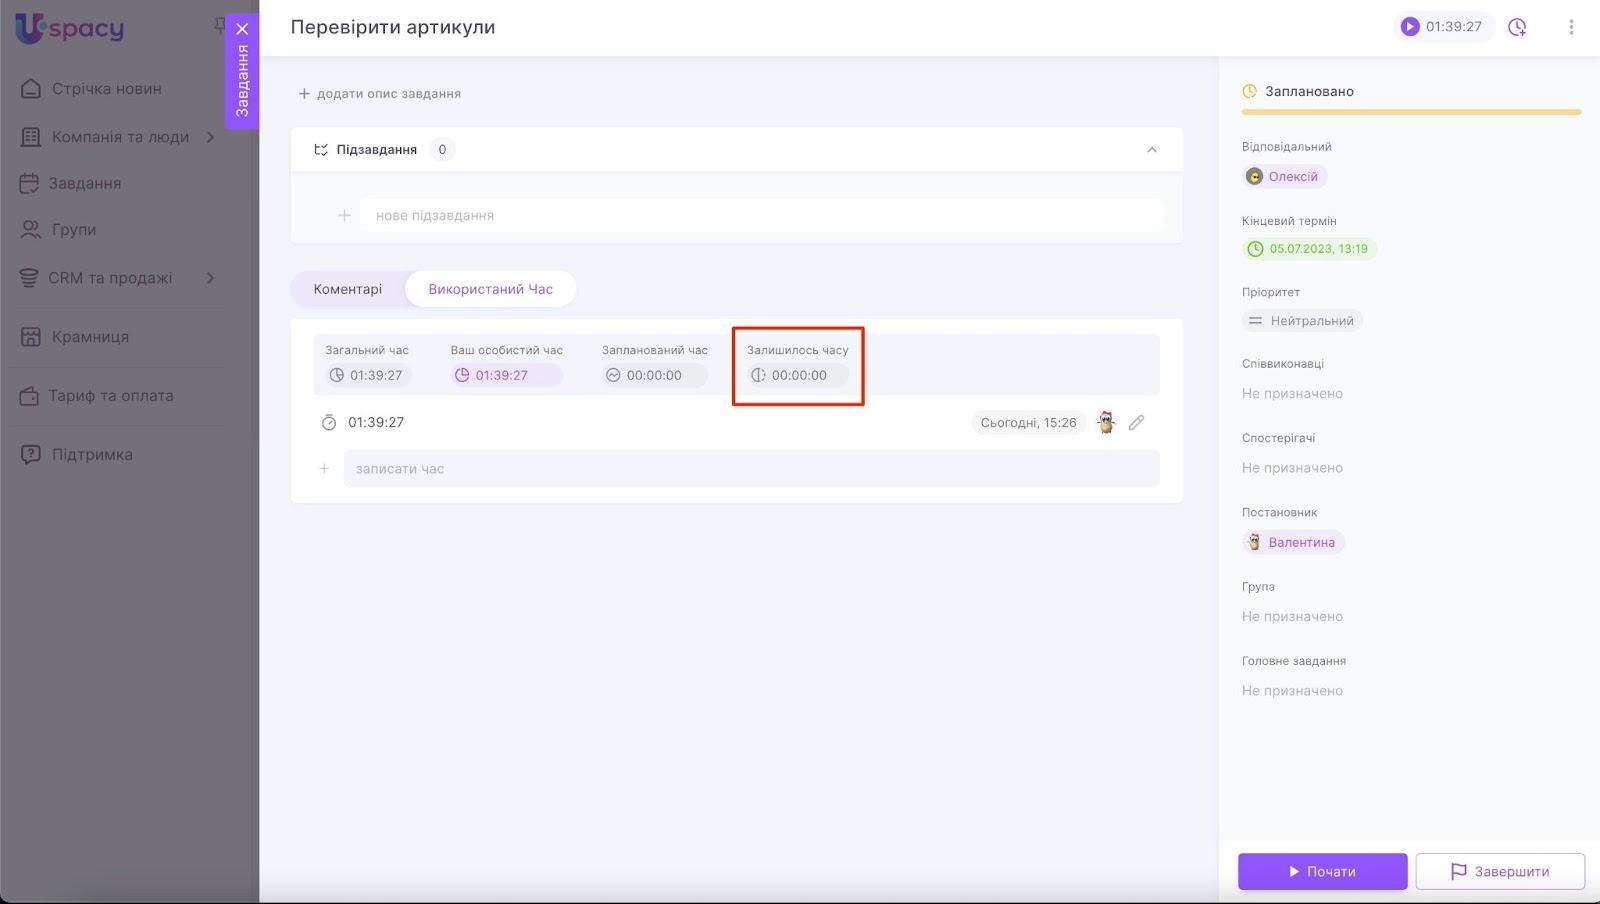
Task: Click the нове підзавдання input field
Action: (x=760, y=215)
